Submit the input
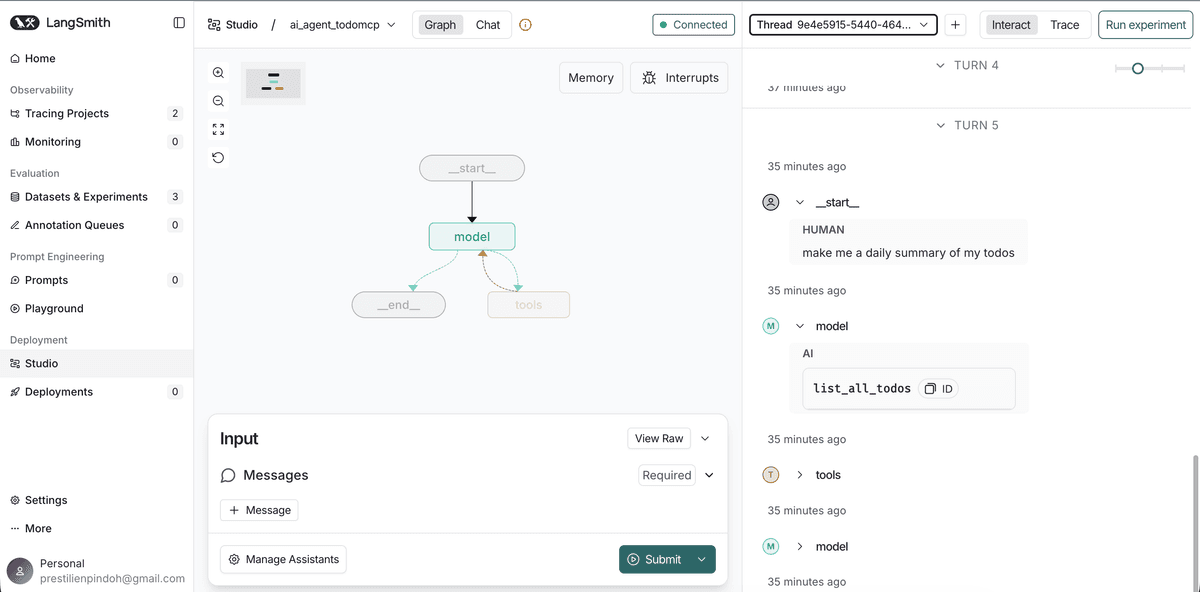 (x=655, y=560)
